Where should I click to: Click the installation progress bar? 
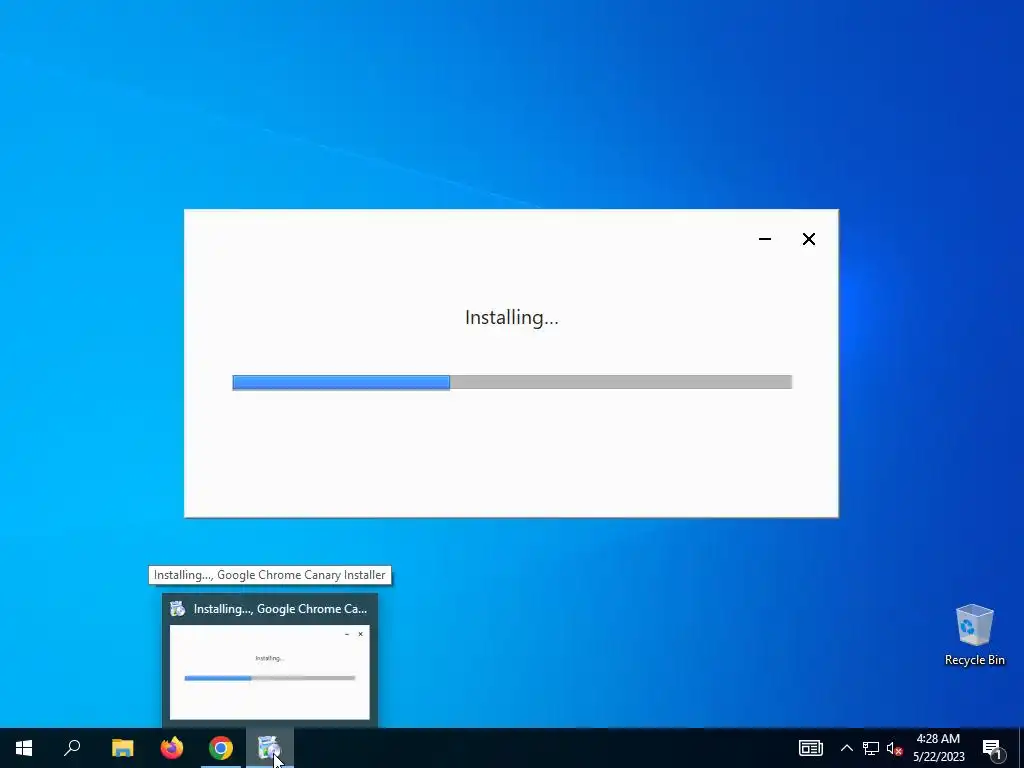coord(512,383)
